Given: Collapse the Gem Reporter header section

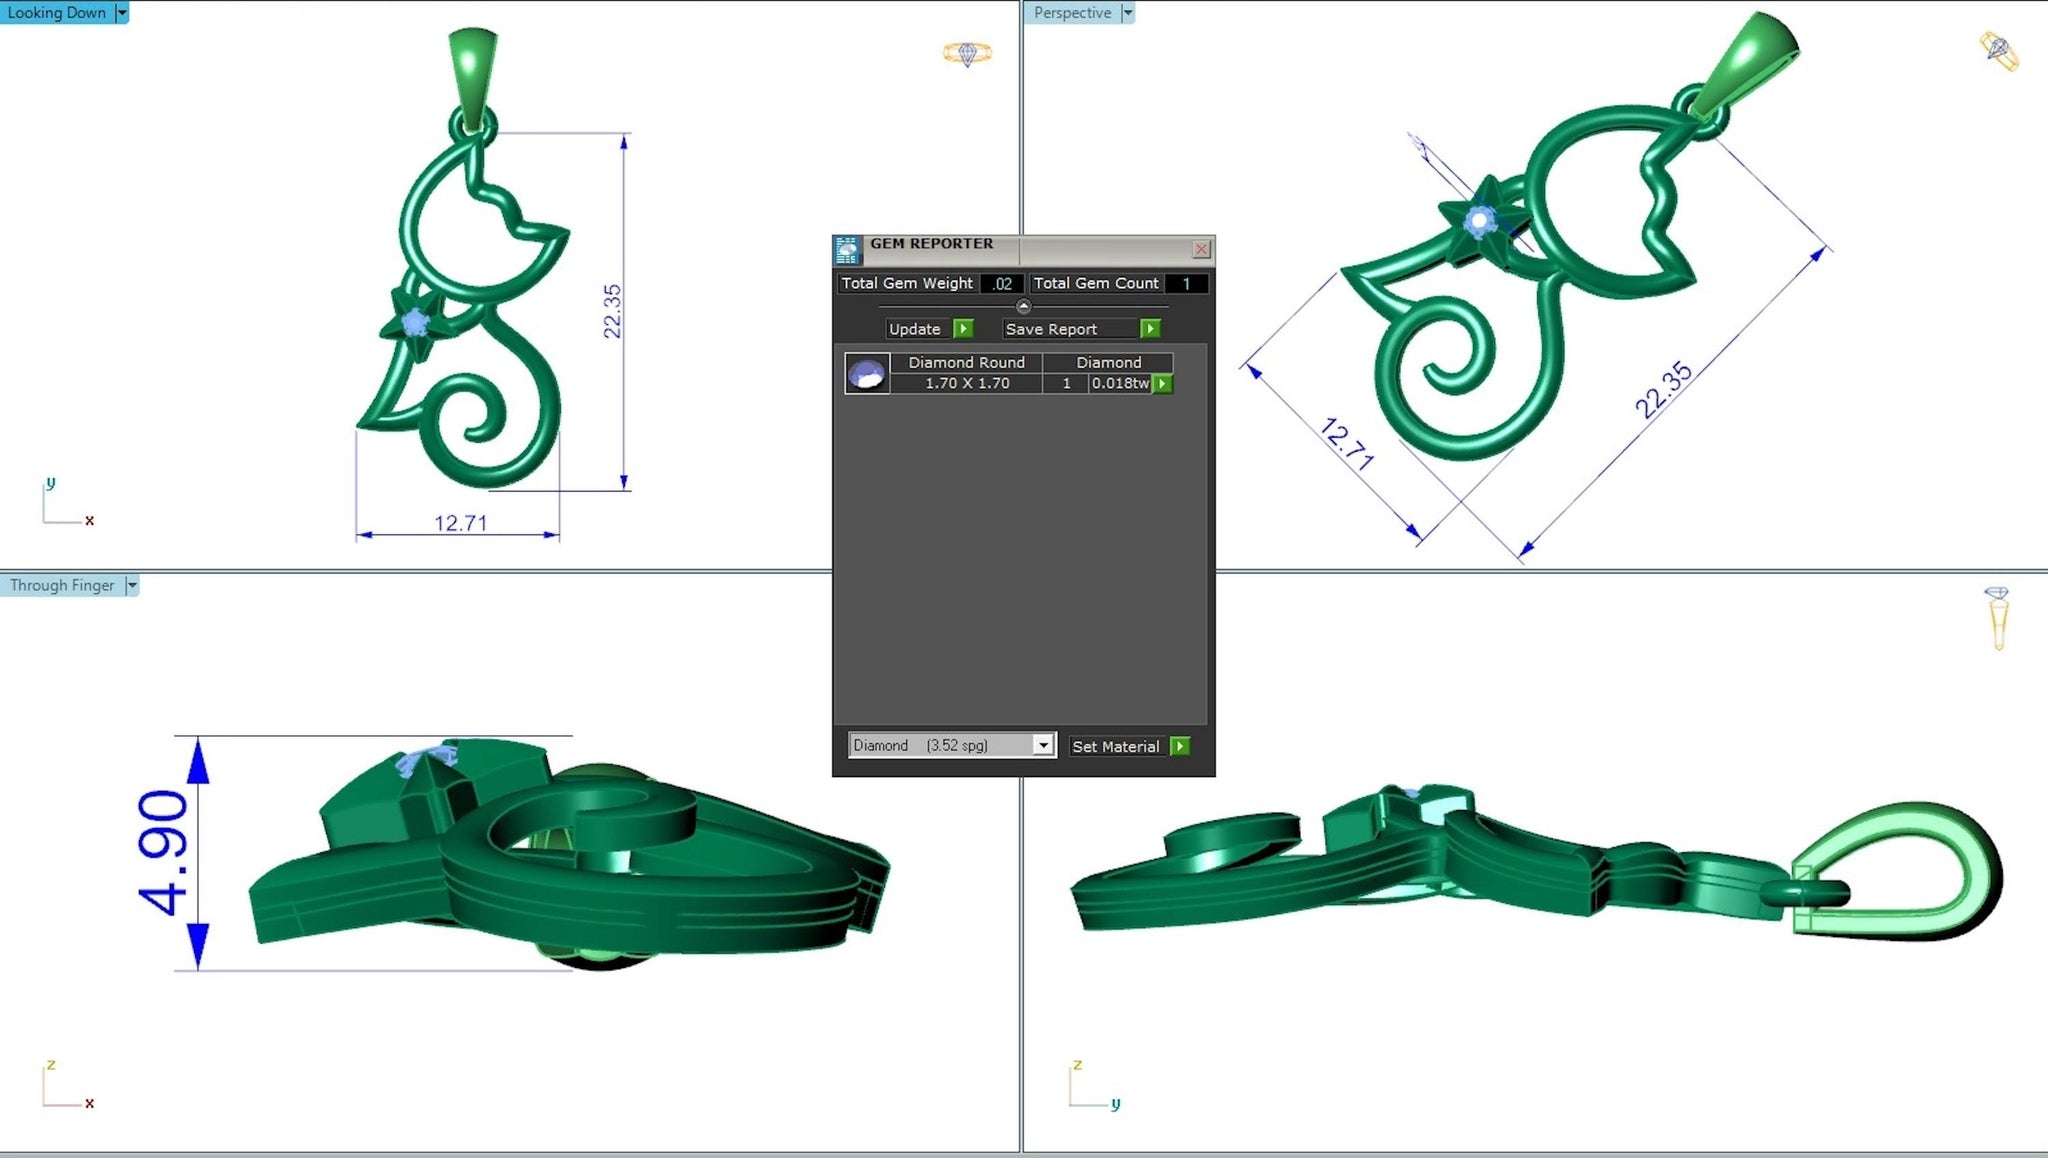Looking at the screenshot, I should [1023, 306].
